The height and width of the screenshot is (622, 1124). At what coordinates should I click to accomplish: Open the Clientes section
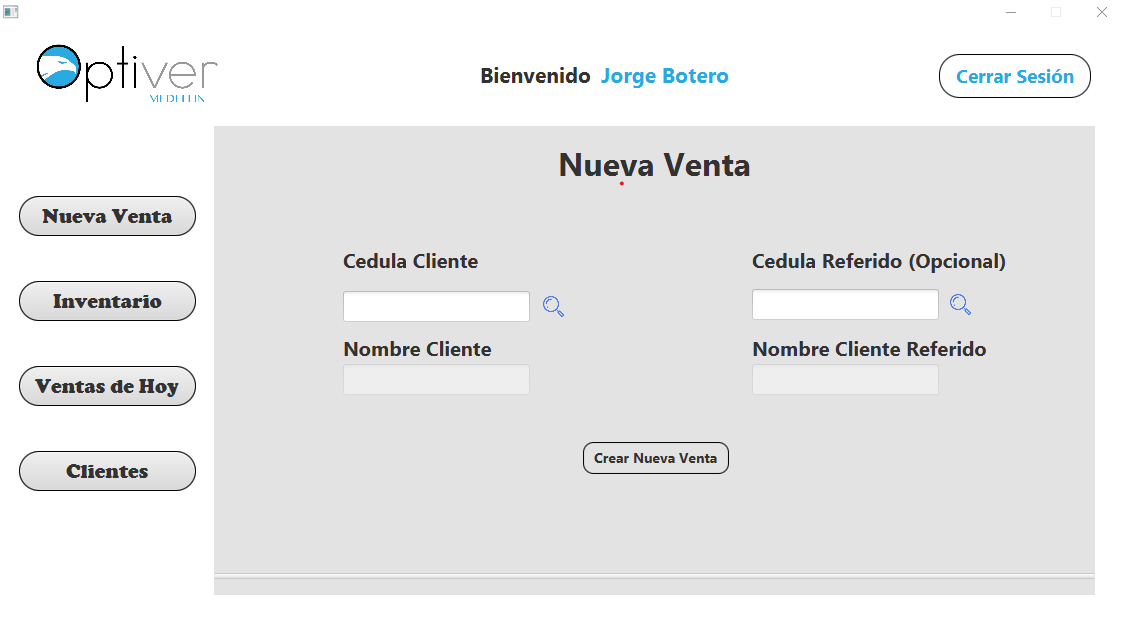[x=107, y=470]
